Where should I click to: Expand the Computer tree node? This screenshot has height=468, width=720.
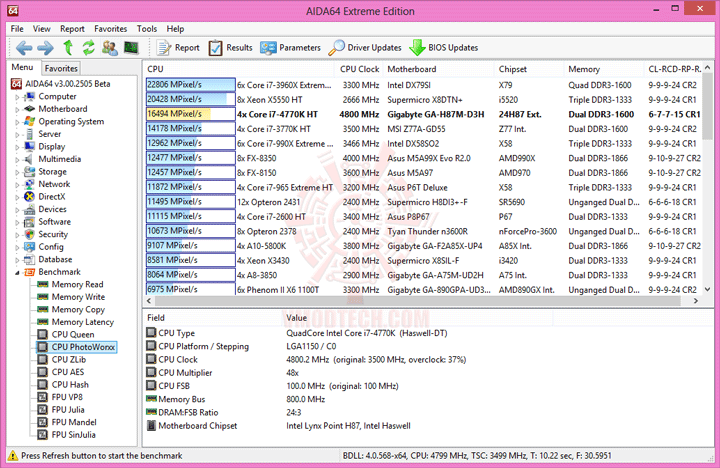point(17,97)
